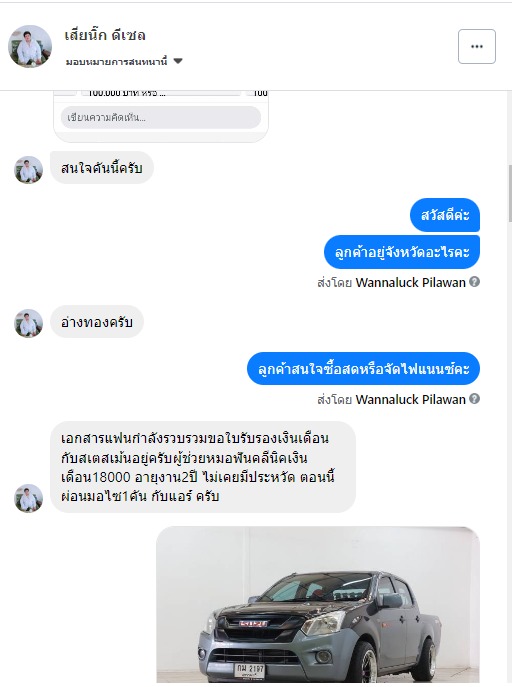
Task: Click the contact name เสี่ยนิ๊ก ดีเซล
Action: (x=105, y=35)
